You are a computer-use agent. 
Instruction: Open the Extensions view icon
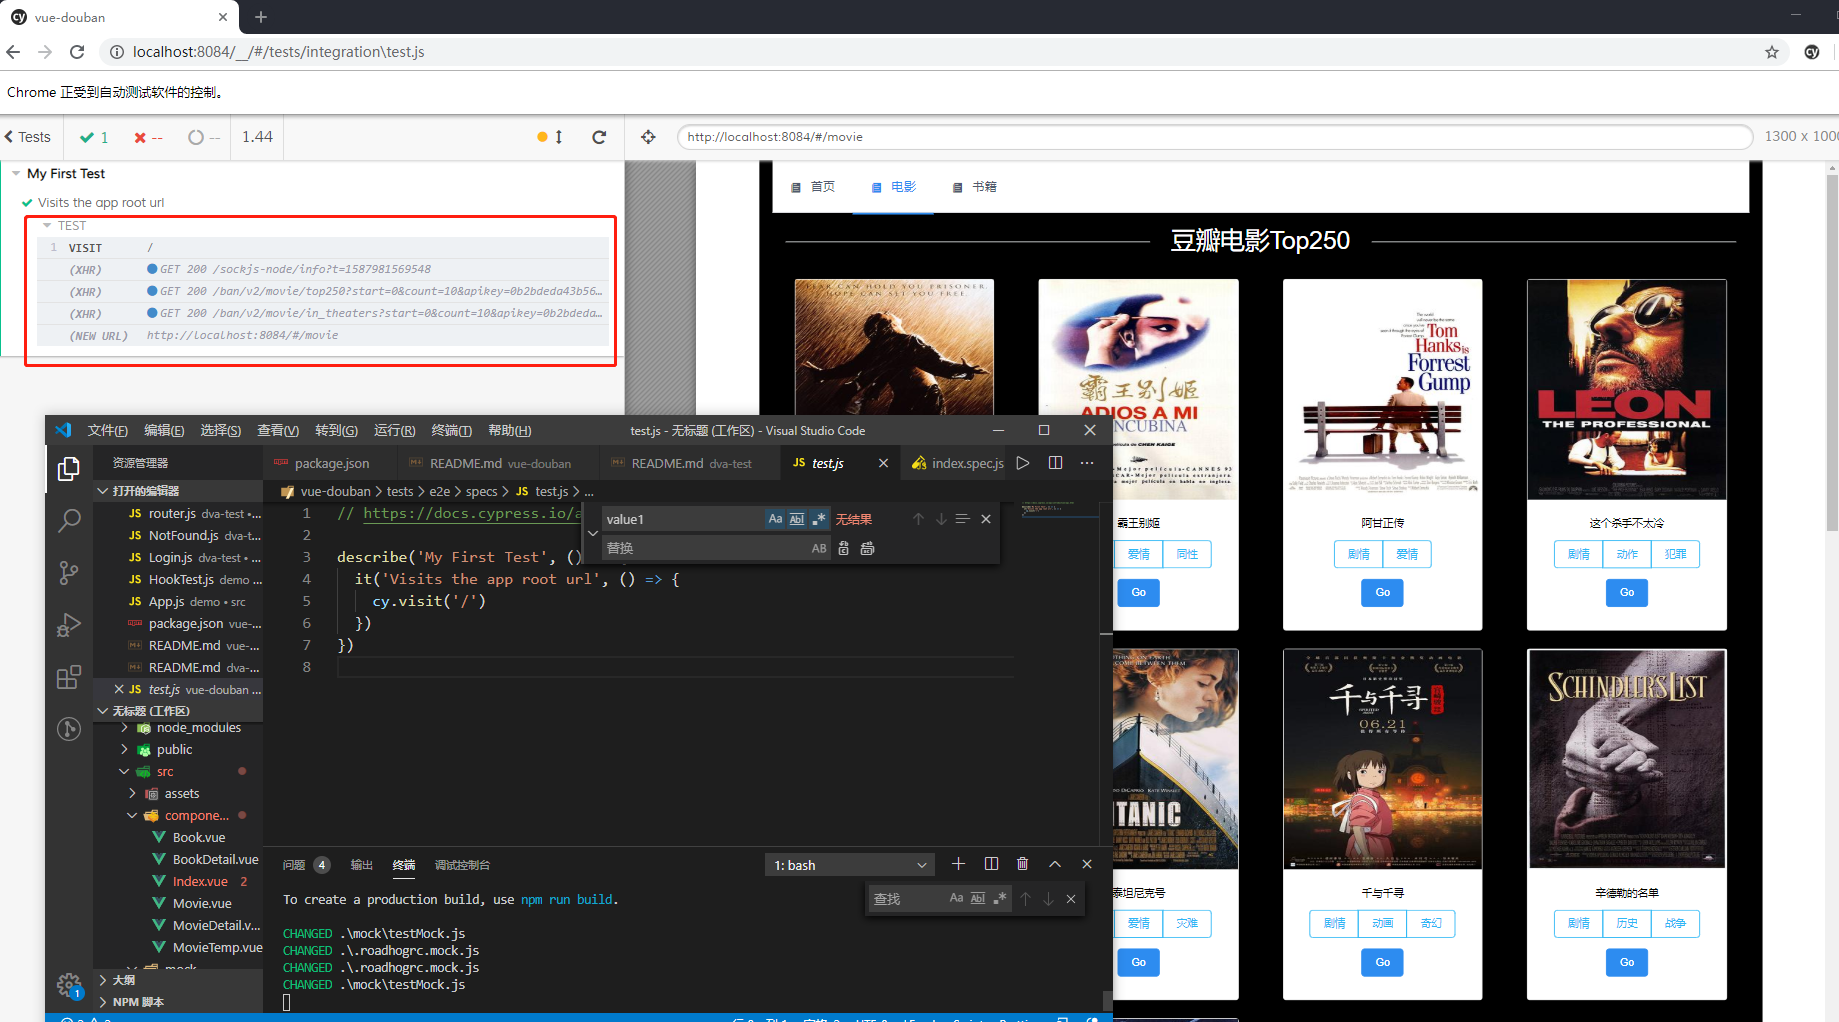coord(68,677)
